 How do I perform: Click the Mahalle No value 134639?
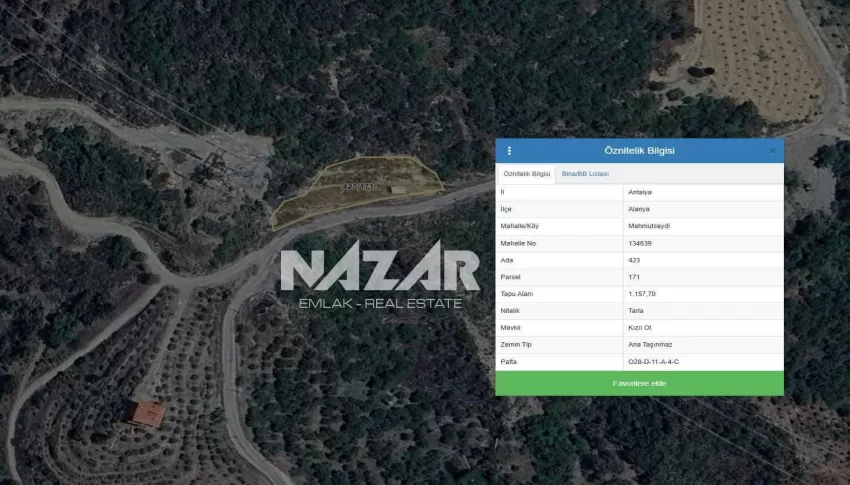[640, 243]
